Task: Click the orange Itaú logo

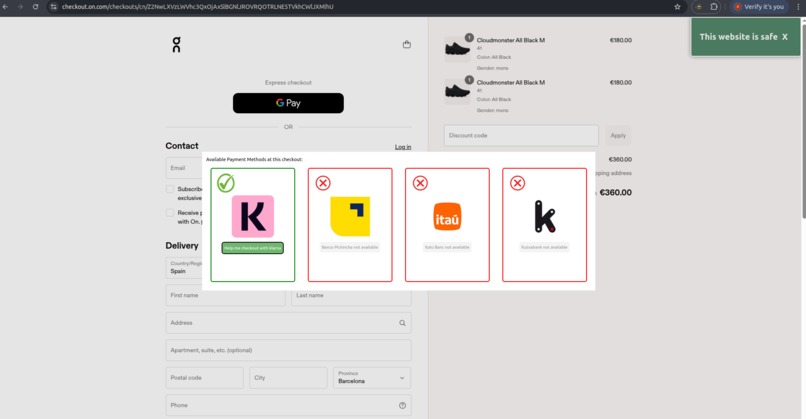Action: coord(447,216)
